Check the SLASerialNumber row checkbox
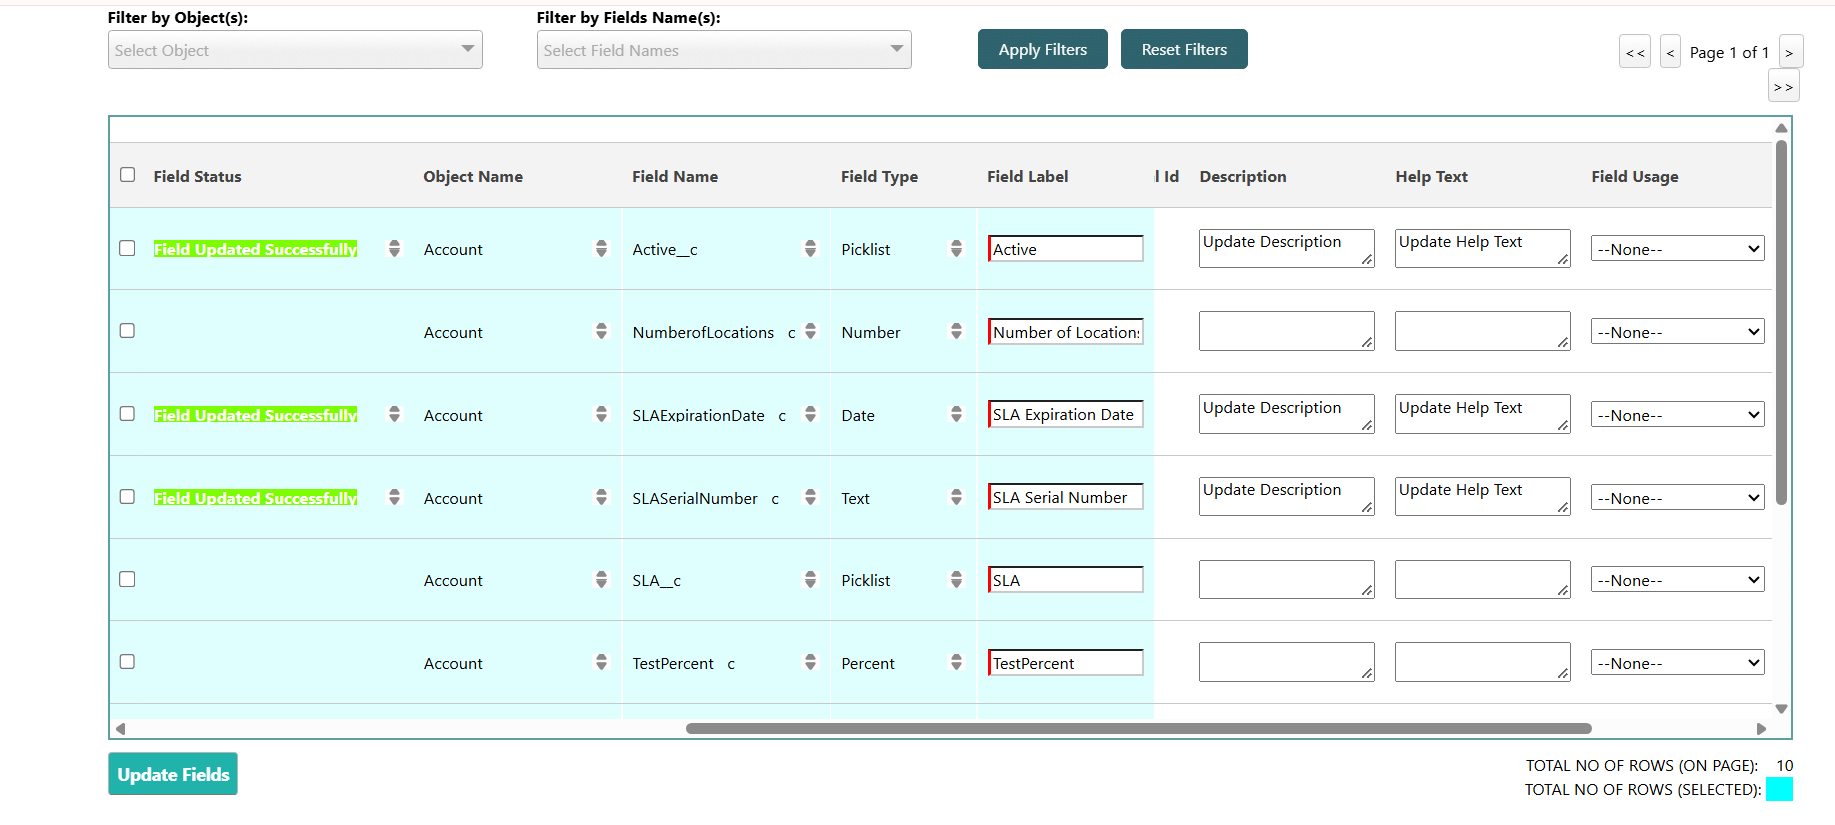The height and width of the screenshot is (825, 1835). click(127, 497)
